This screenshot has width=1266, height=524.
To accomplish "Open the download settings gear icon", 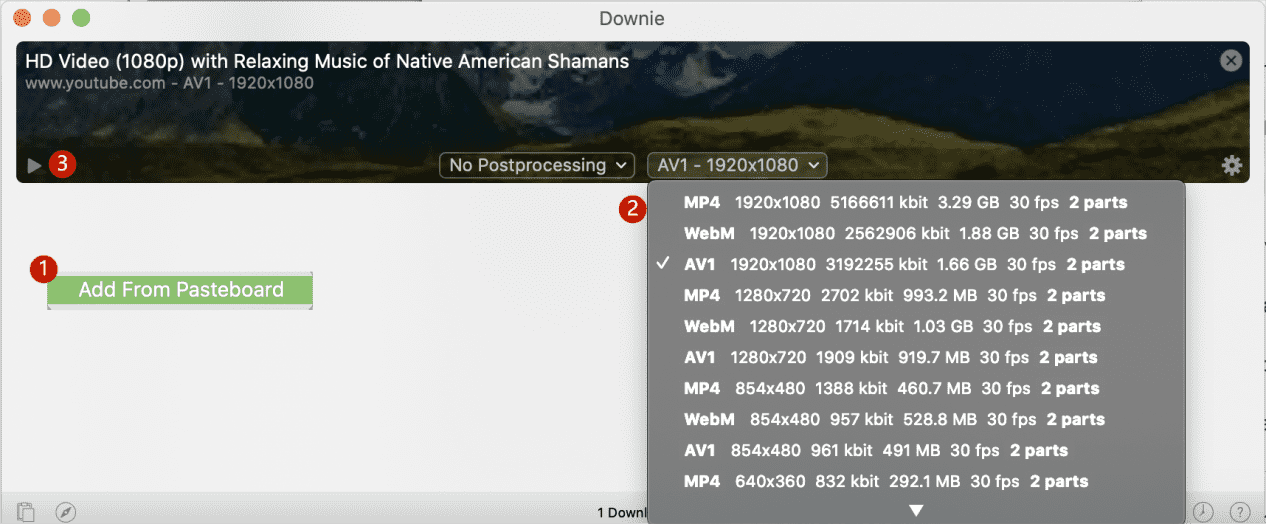I will click(x=1232, y=166).
